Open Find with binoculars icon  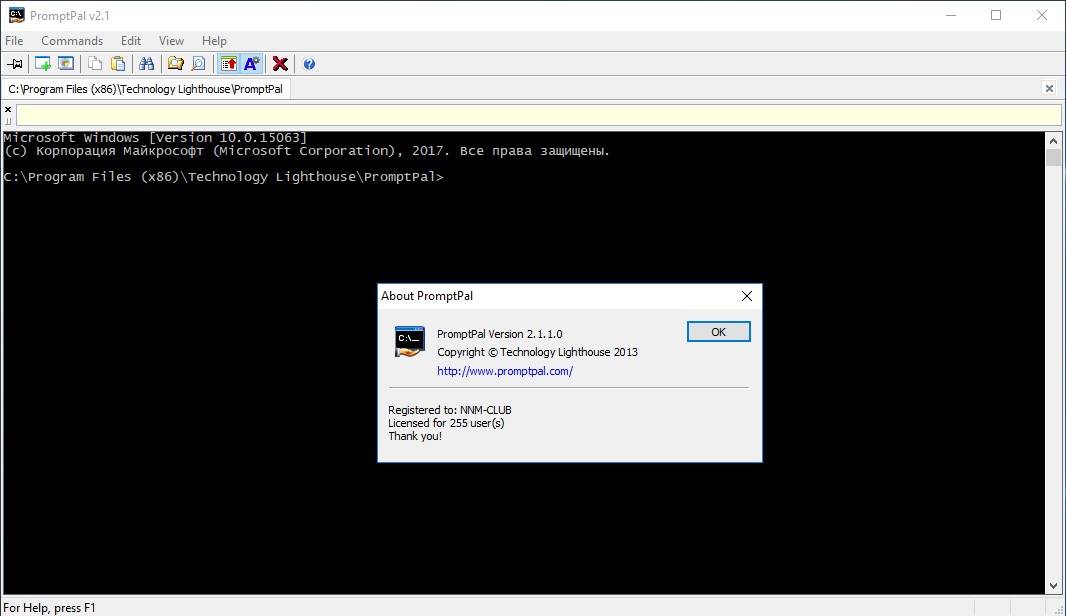146,64
